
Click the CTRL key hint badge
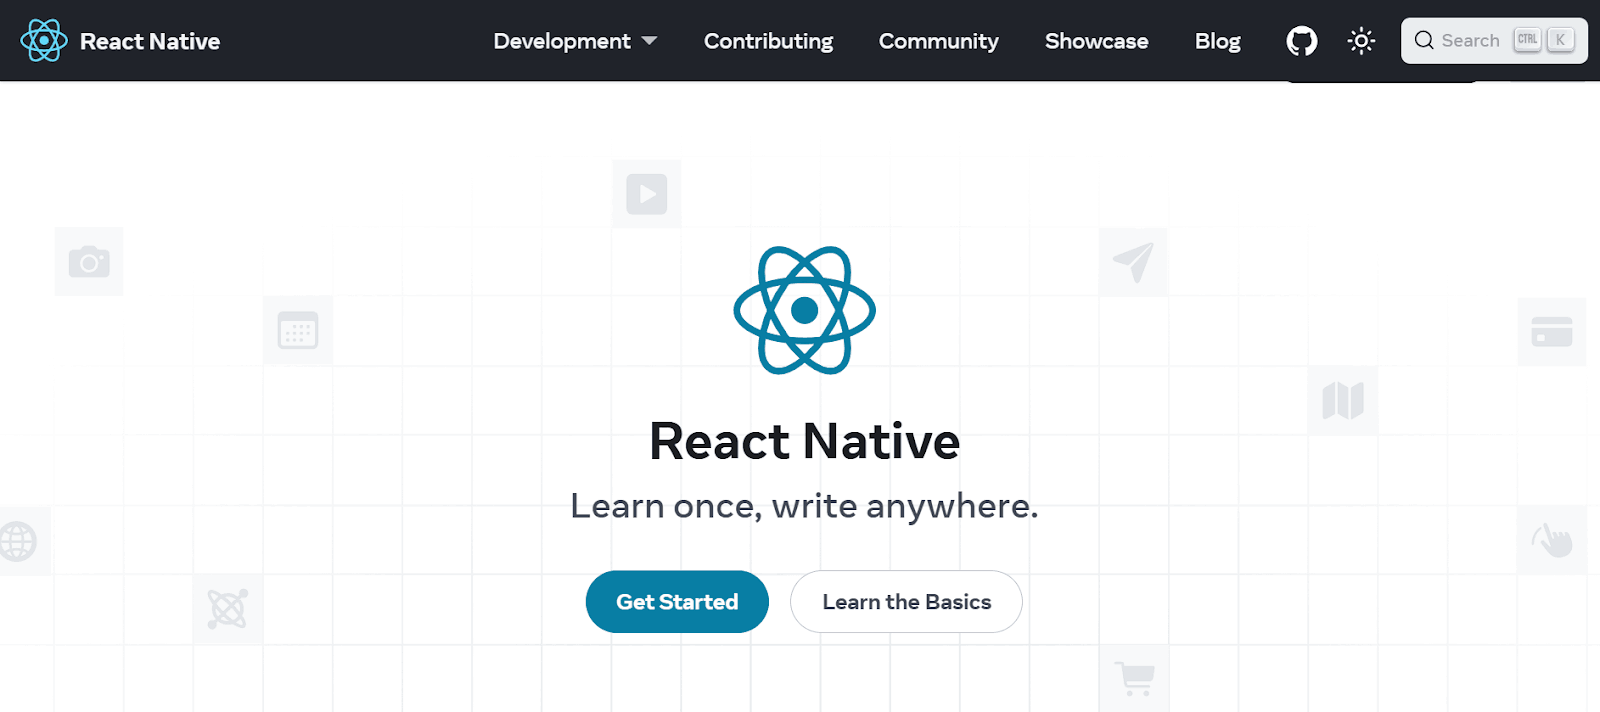click(1527, 40)
